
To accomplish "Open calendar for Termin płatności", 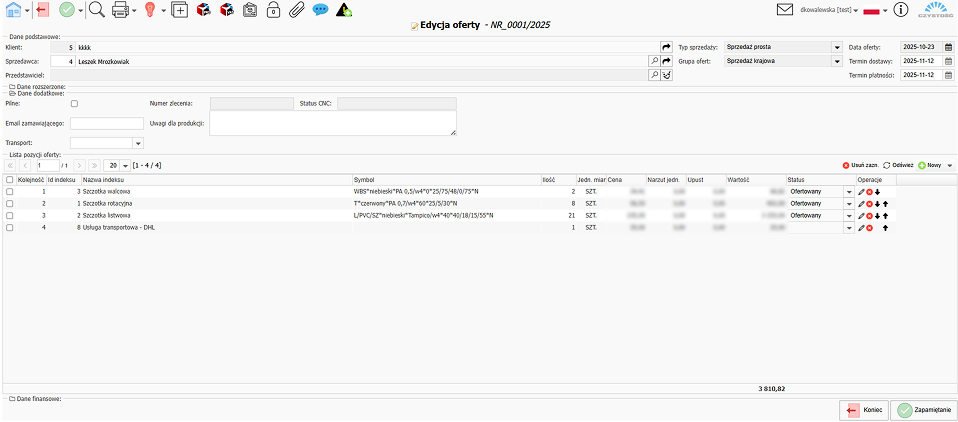I will [948, 75].
